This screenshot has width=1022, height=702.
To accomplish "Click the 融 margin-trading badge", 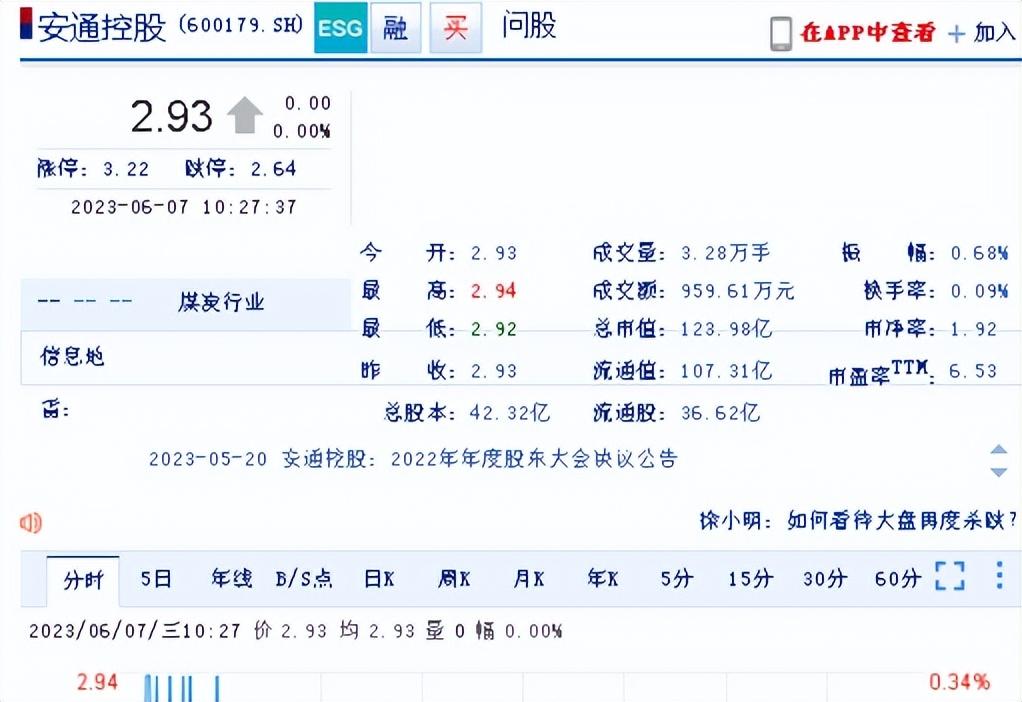I will (396, 28).
